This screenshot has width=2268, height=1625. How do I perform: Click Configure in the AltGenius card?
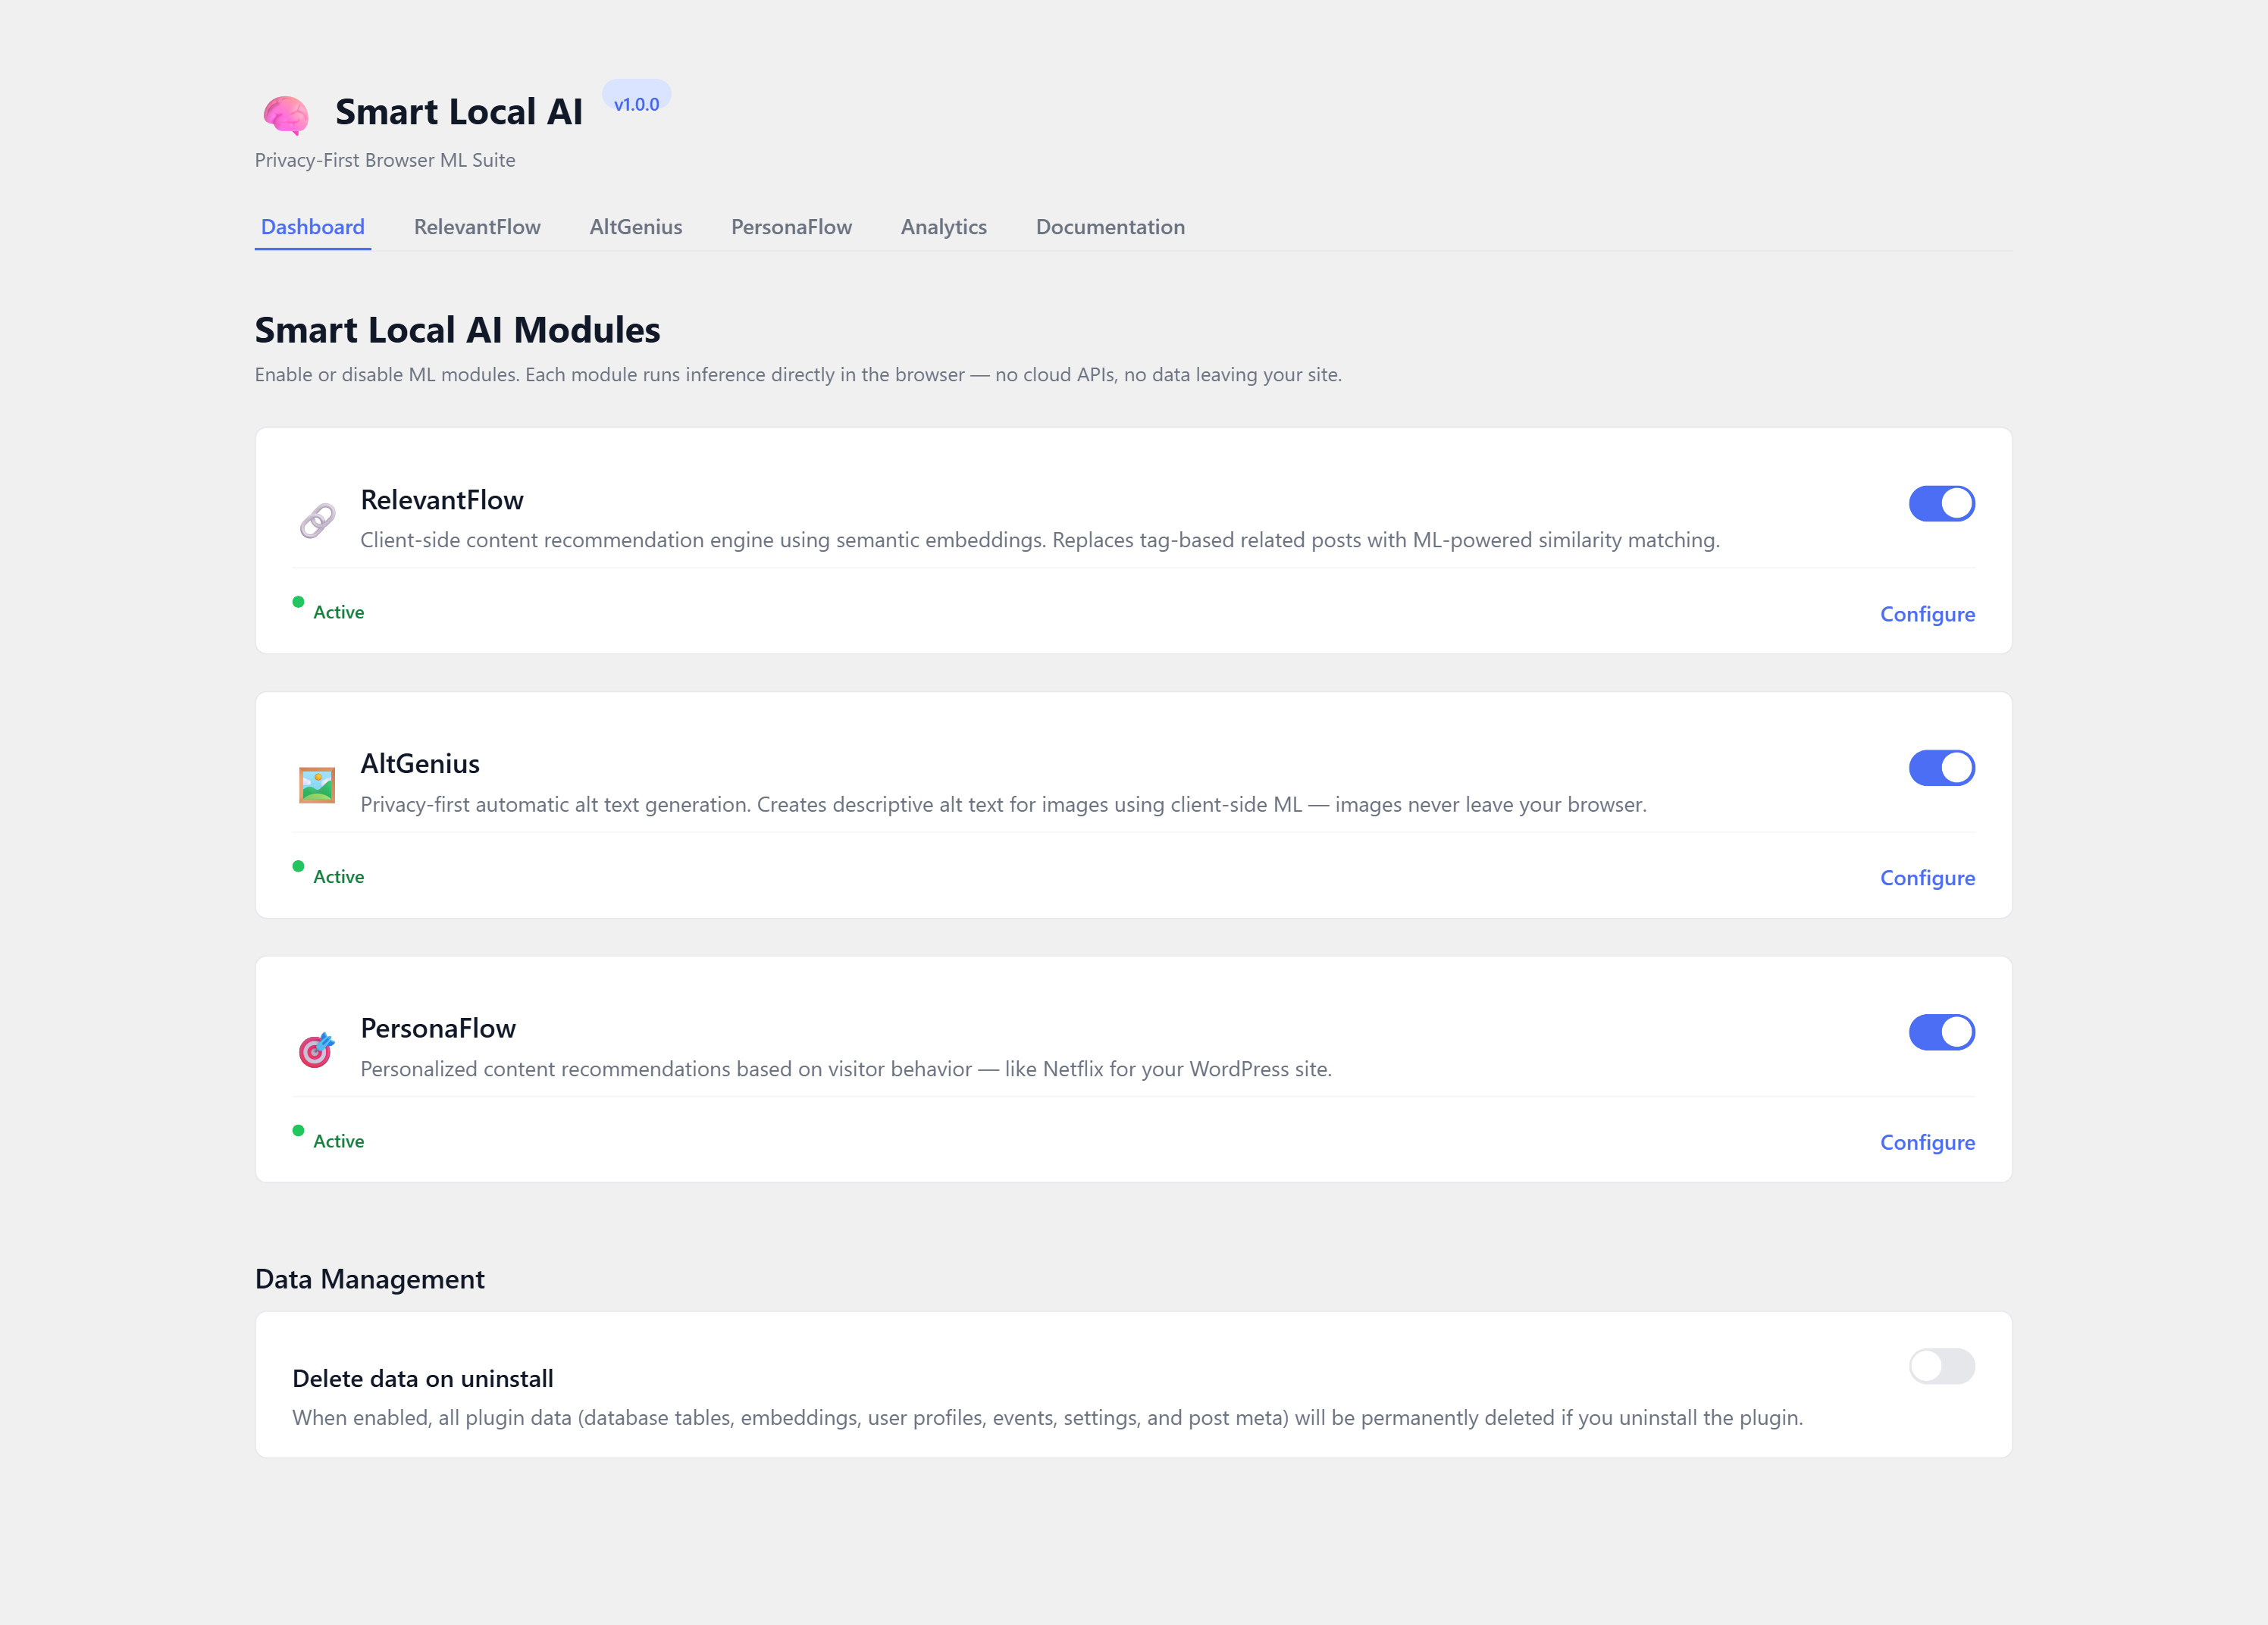click(1927, 878)
